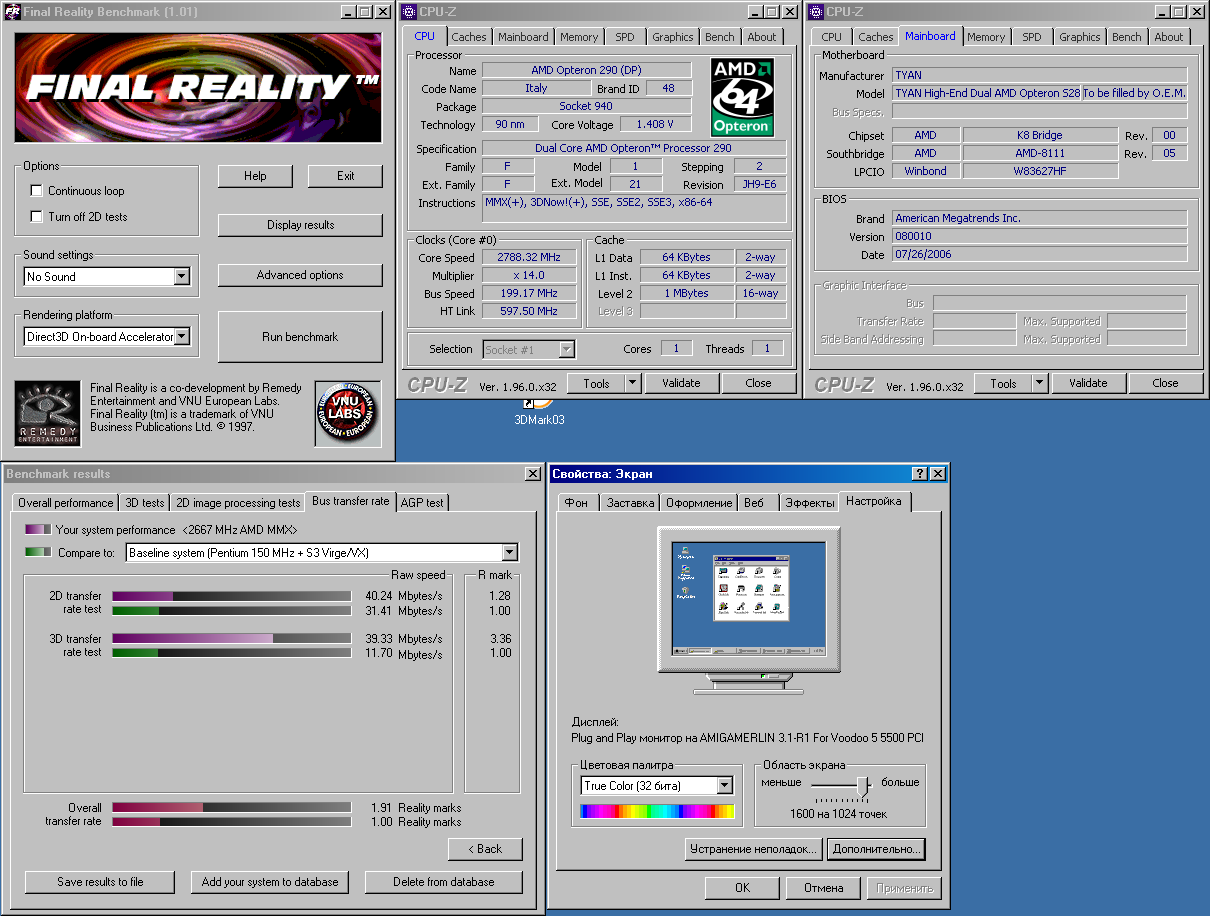Open the Selection Socket #1 dropdown
1210x916 pixels.
point(567,349)
